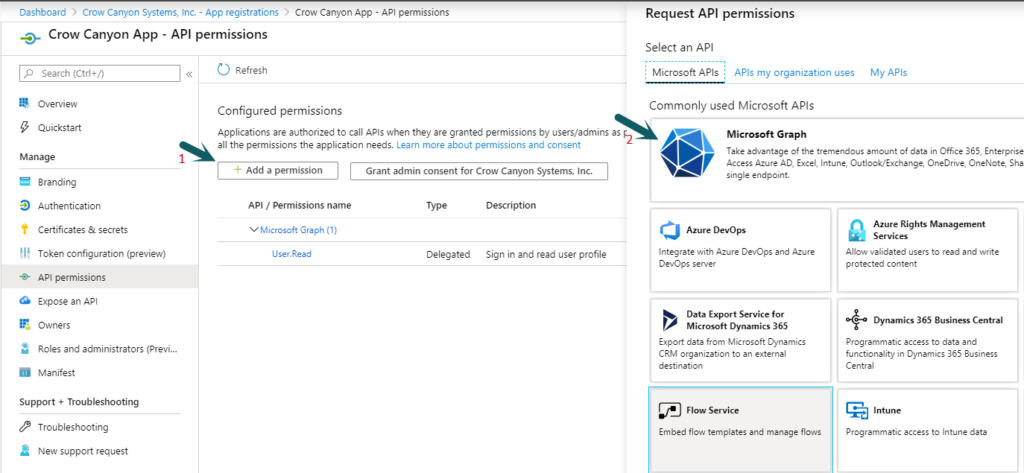Image resolution: width=1024 pixels, height=473 pixels.
Task: Click the Owners icon
Action: point(25,325)
